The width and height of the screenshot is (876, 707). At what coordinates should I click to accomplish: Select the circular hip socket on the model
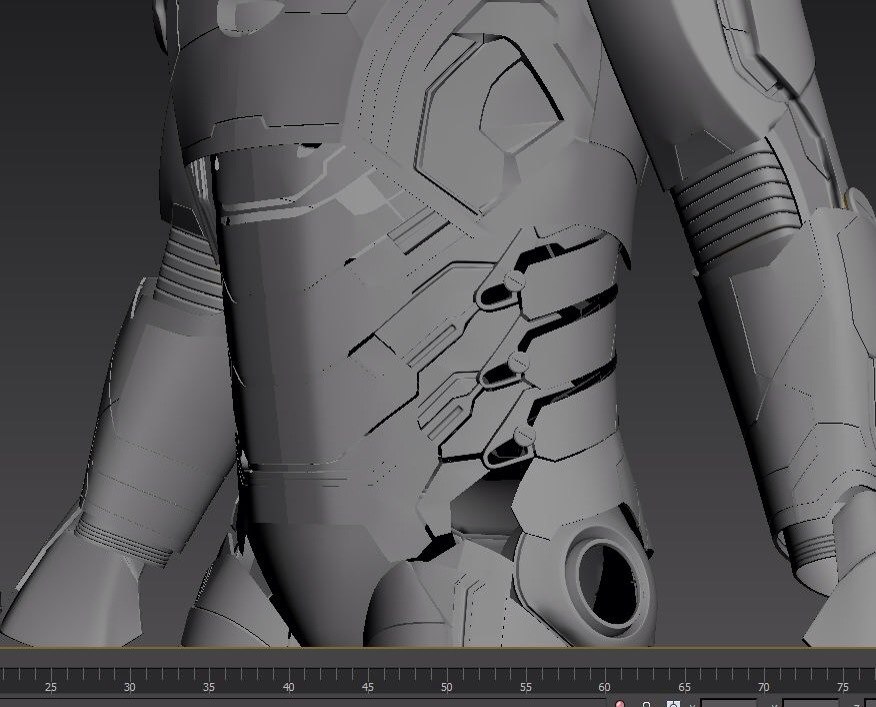pos(607,581)
